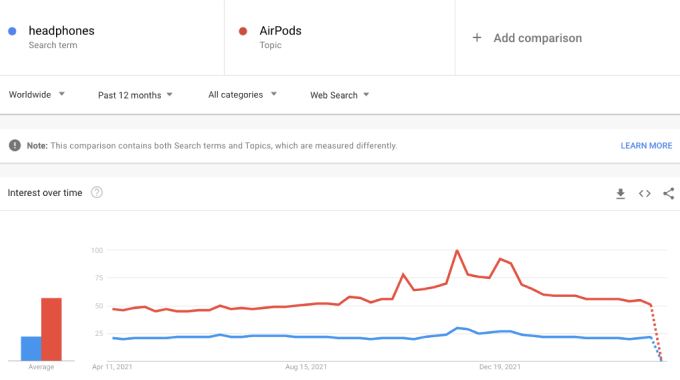The image size is (680, 380).
Task: Select the blue headphones color dot
Action: [x=12, y=31]
